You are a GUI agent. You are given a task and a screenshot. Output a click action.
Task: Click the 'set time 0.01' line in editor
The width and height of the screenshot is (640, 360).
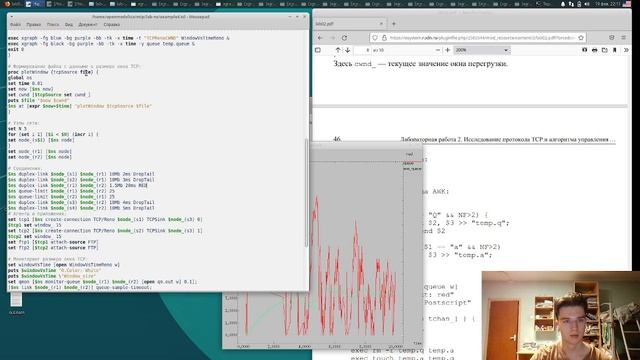coord(25,83)
